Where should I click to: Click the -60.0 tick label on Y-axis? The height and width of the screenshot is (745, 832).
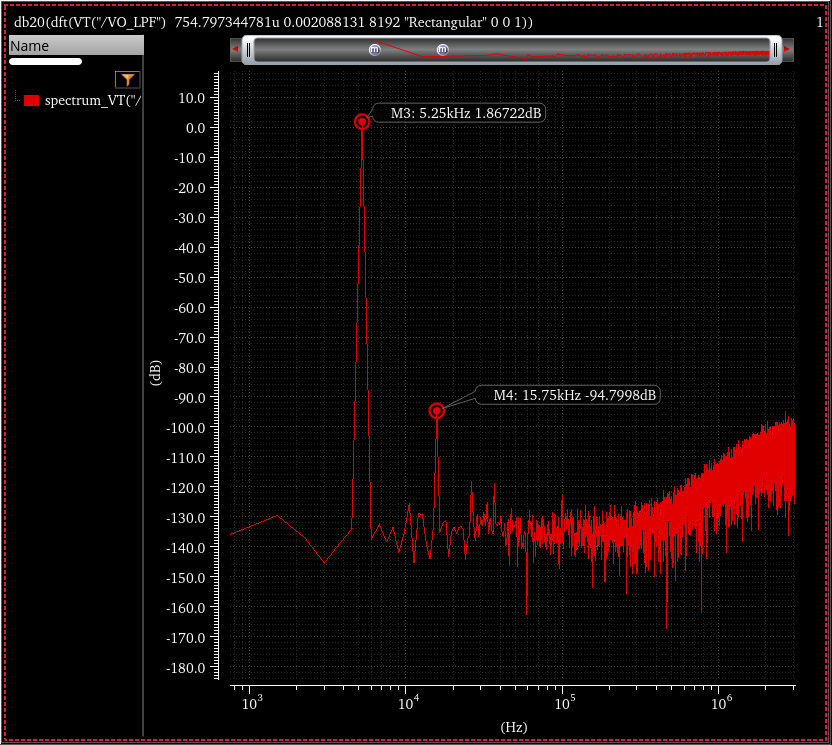(189, 308)
